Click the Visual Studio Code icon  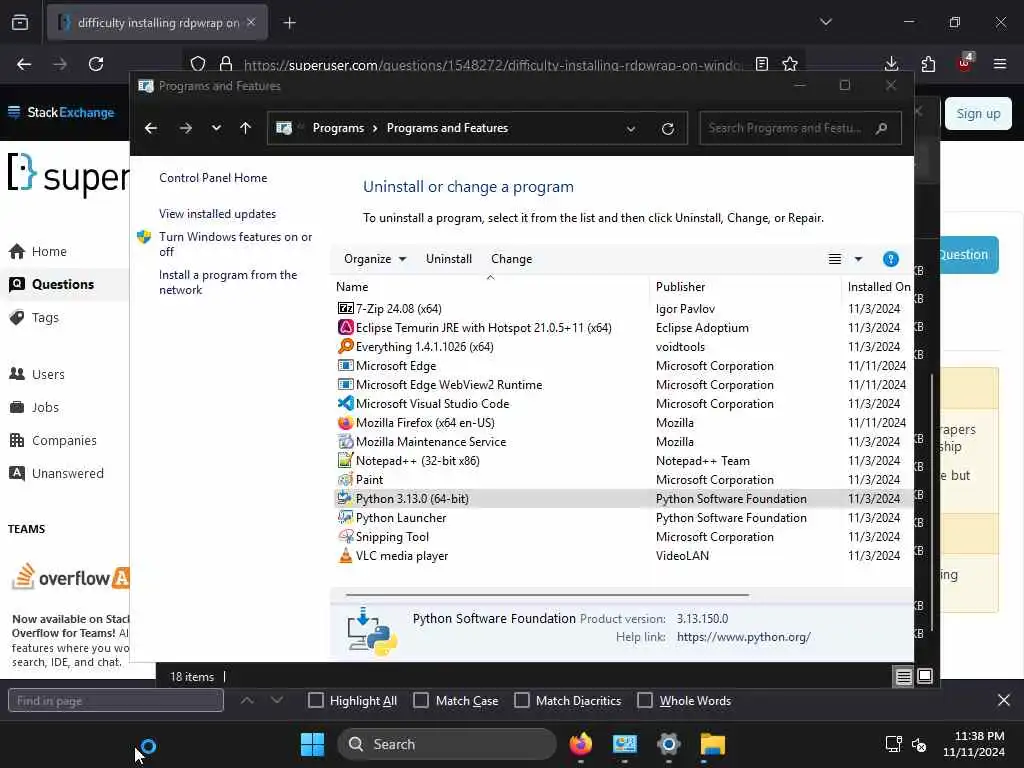[x=345, y=403]
